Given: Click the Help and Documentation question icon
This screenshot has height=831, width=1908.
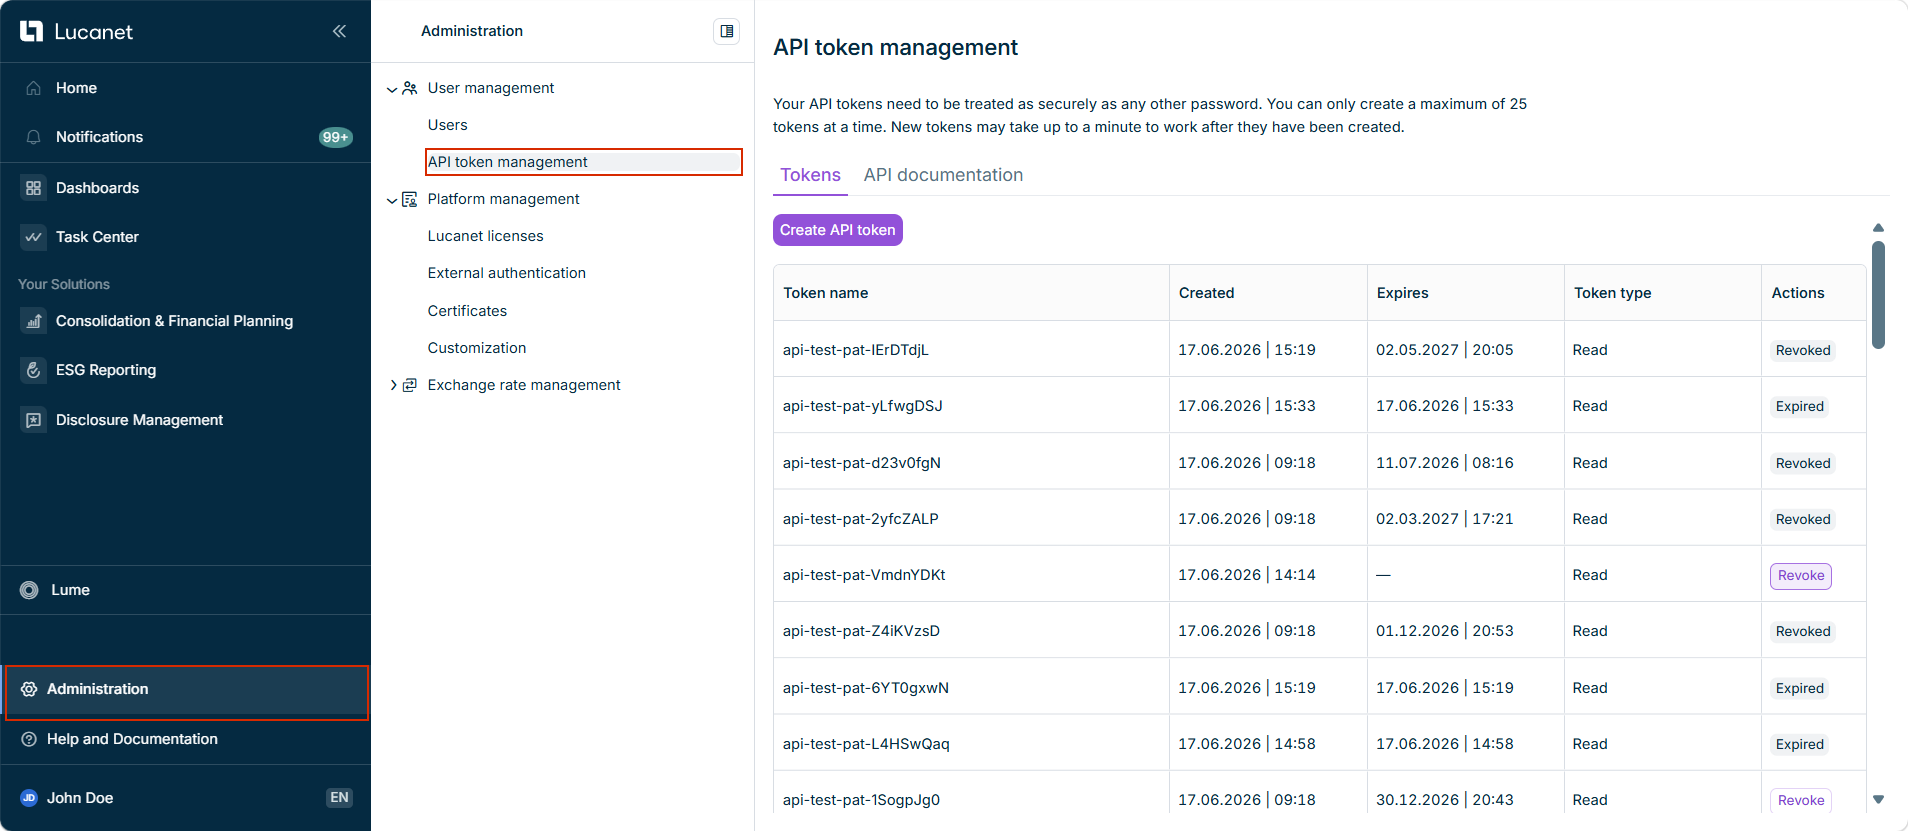Looking at the screenshot, I should point(29,739).
